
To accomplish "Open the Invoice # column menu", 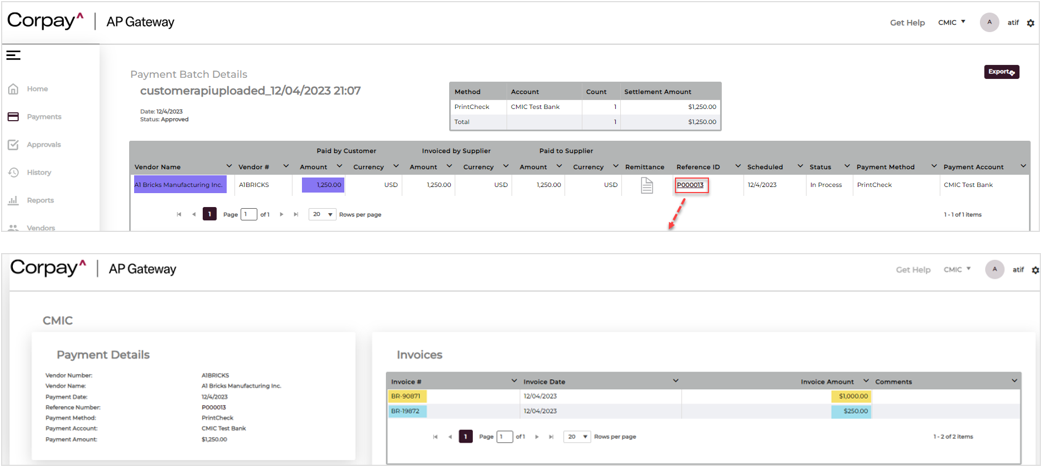I will (514, 381).
